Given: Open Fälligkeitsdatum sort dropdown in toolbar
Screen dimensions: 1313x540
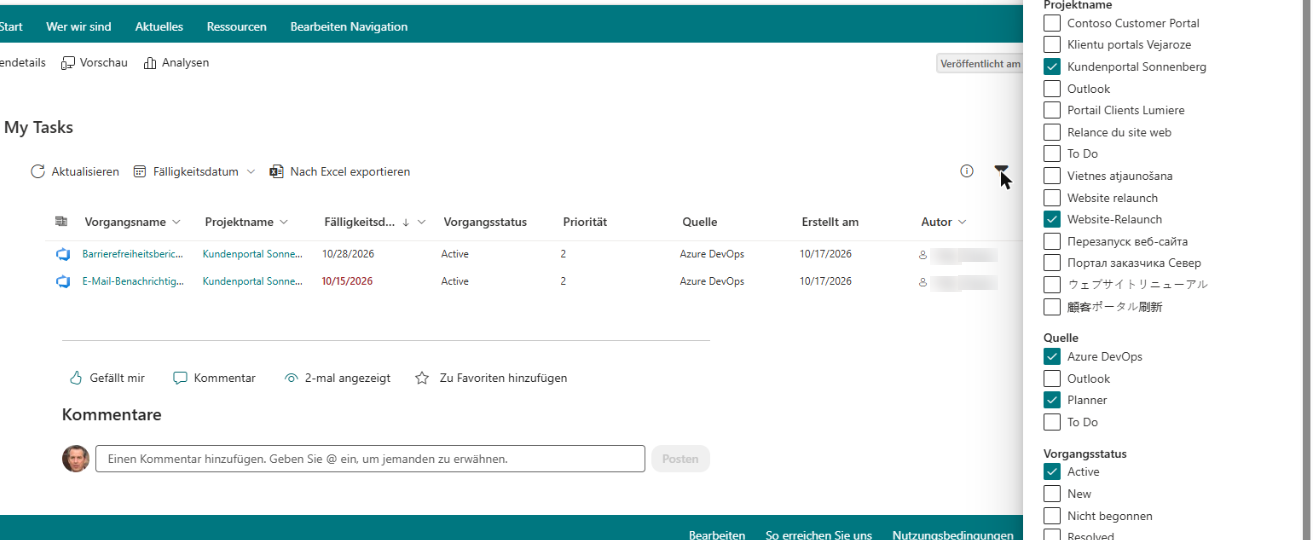Looking at the screenshot, I should tap(251, 172).
